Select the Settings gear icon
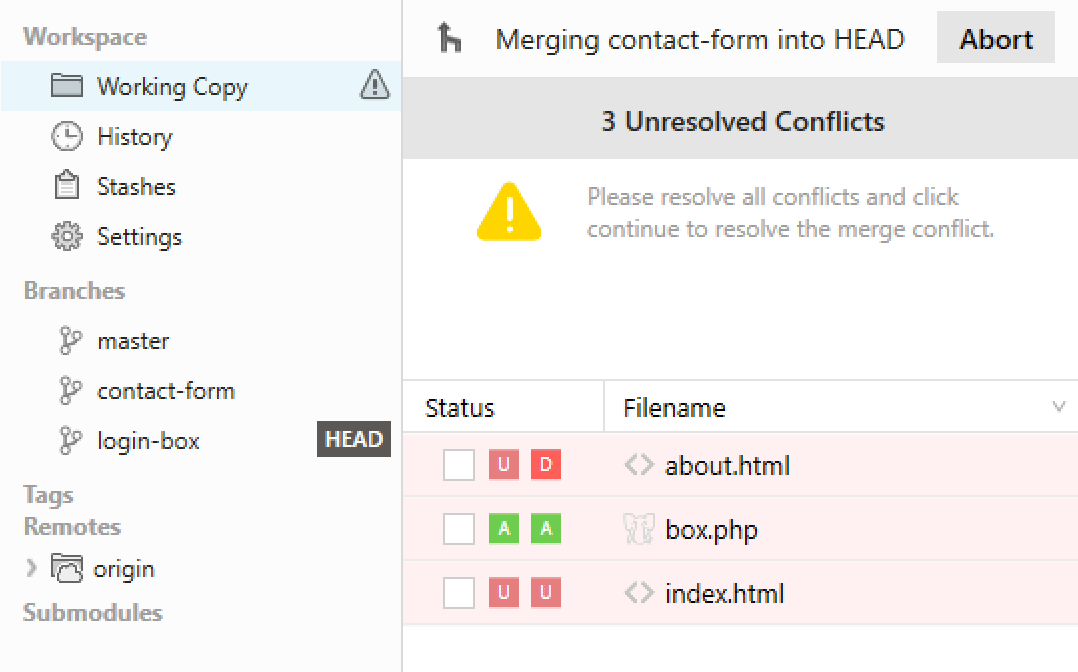 [66, 237]
